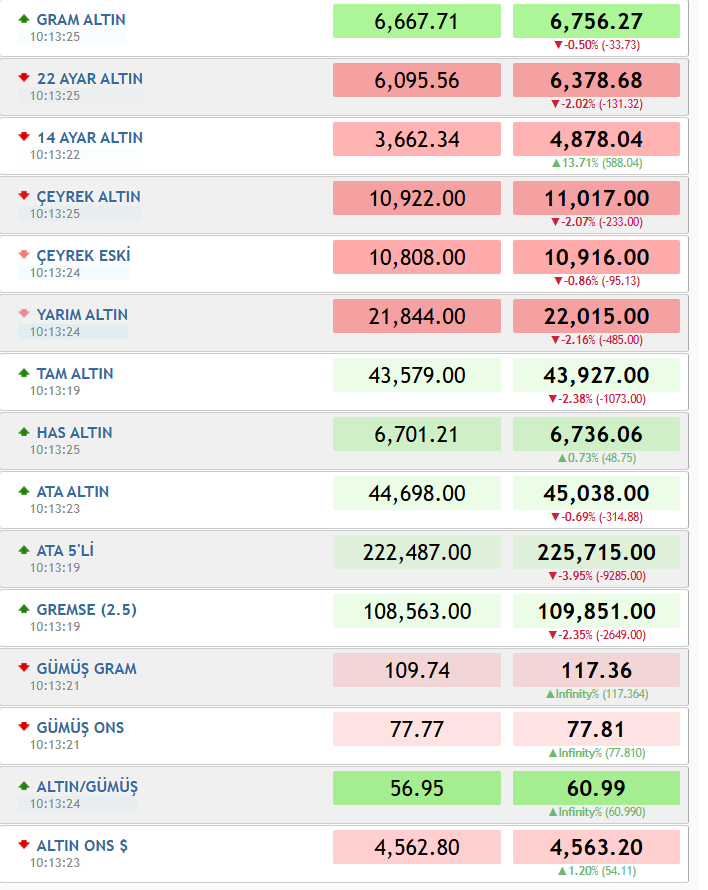Image resolution: width=708 pixels, height=890 pixels.
Task: Click the green up arrow beside TAM ALTIN
Action: [24, 373]
